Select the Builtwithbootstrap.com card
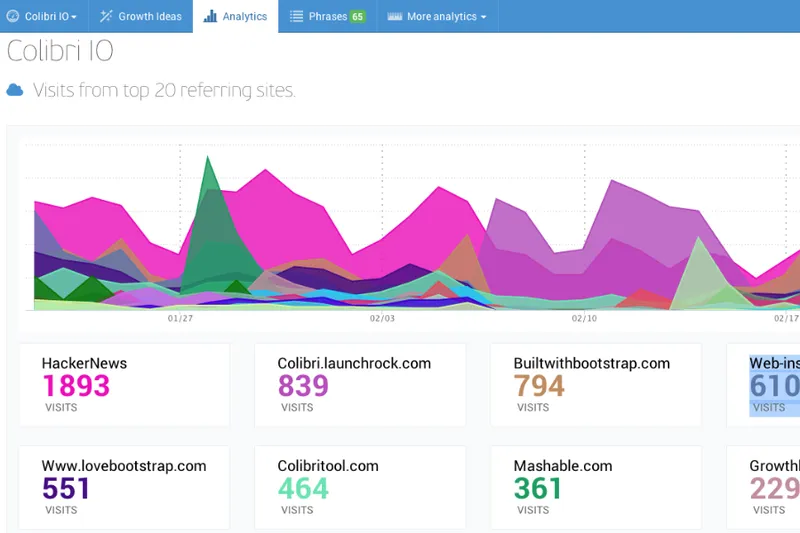This screenshot has width=800, height=533. click(x=595, y=385)
